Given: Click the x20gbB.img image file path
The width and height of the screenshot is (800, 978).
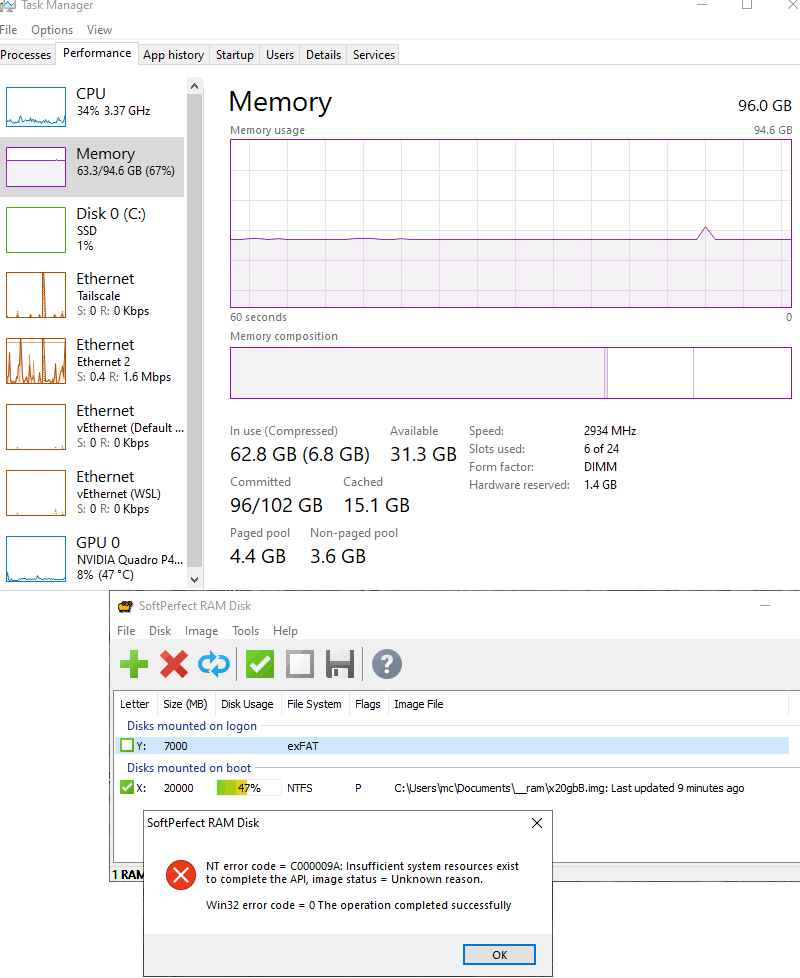Looking at the screenshot, I should pos(569,788).
